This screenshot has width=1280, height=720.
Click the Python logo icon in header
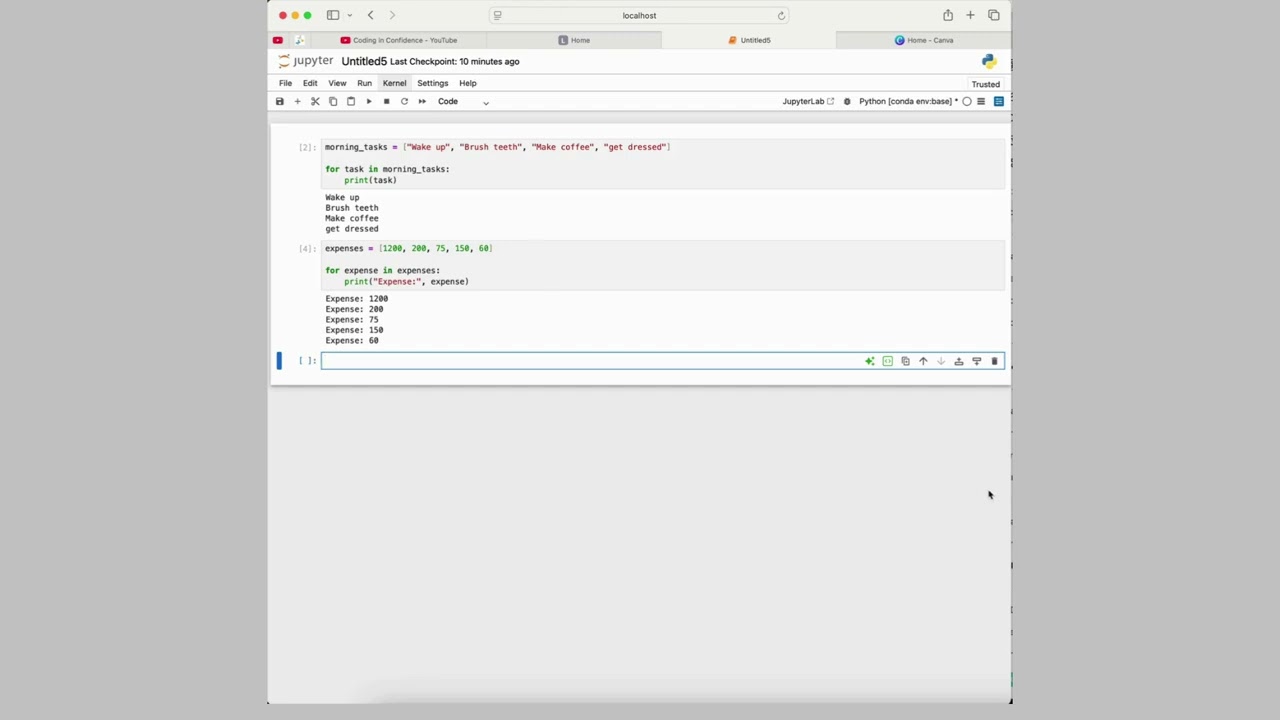[989, 61]
